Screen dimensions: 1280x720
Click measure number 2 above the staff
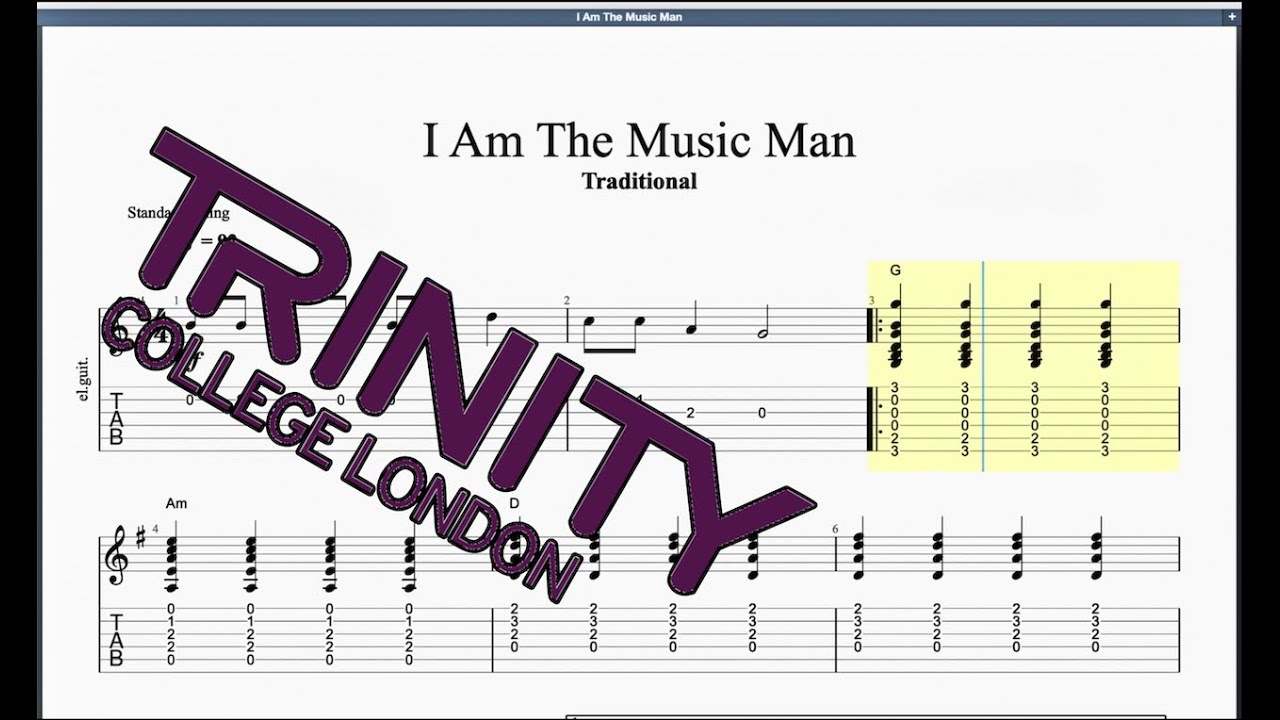pos(566,300)
